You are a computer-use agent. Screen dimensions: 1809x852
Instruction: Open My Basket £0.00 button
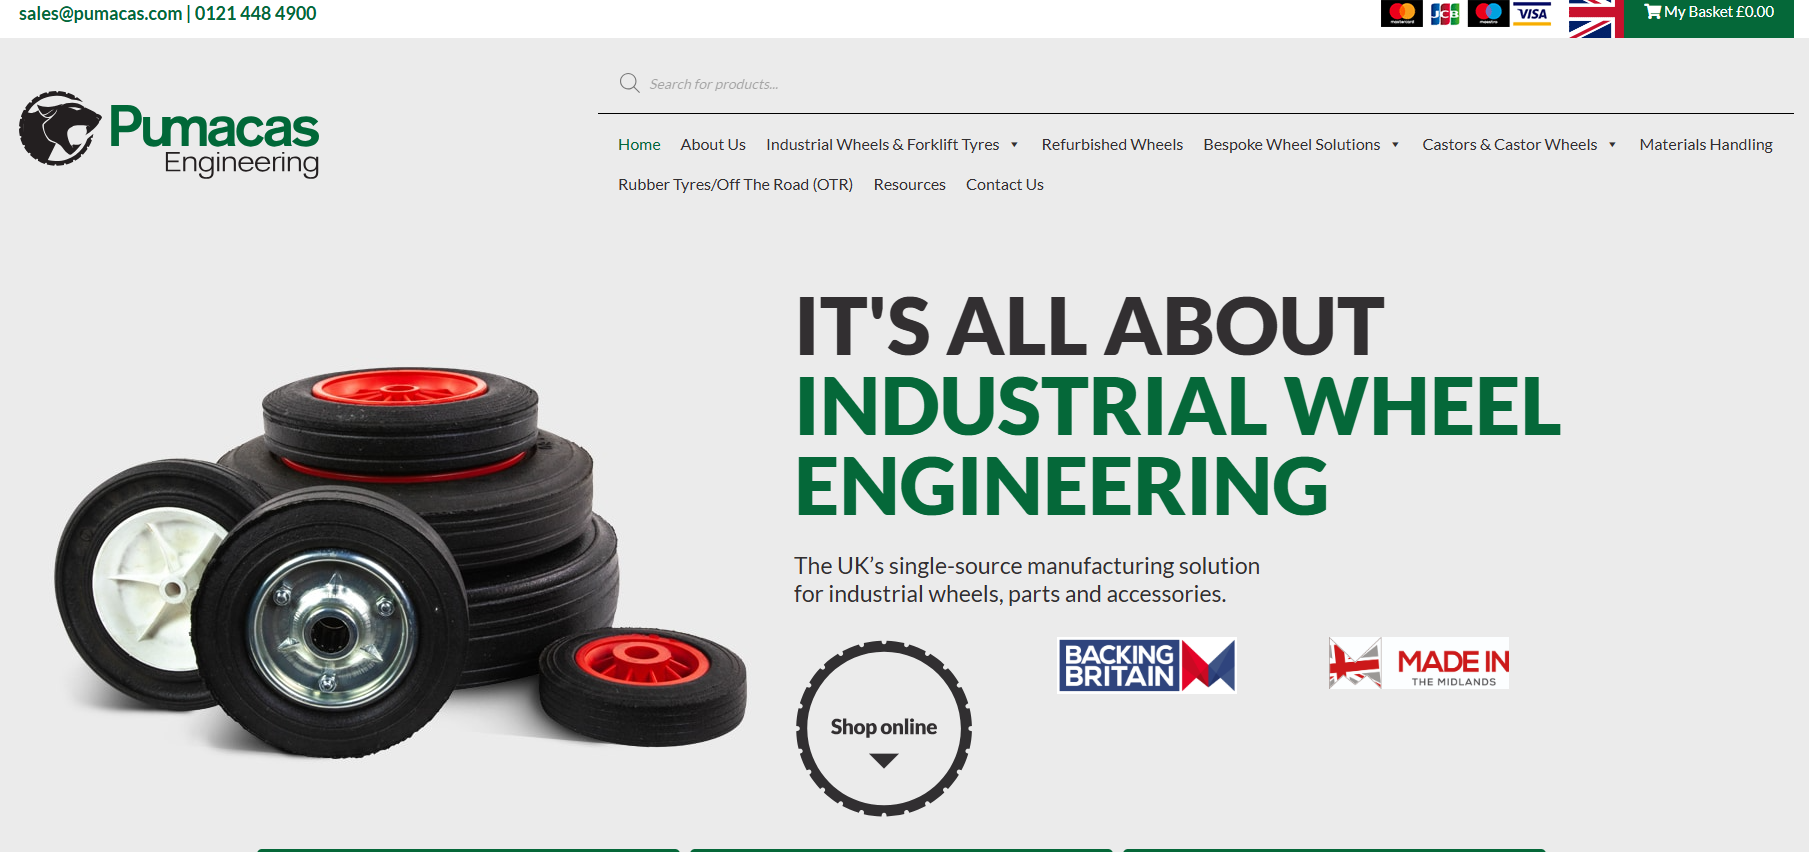pyautogui.click(x=1709, y=13)
